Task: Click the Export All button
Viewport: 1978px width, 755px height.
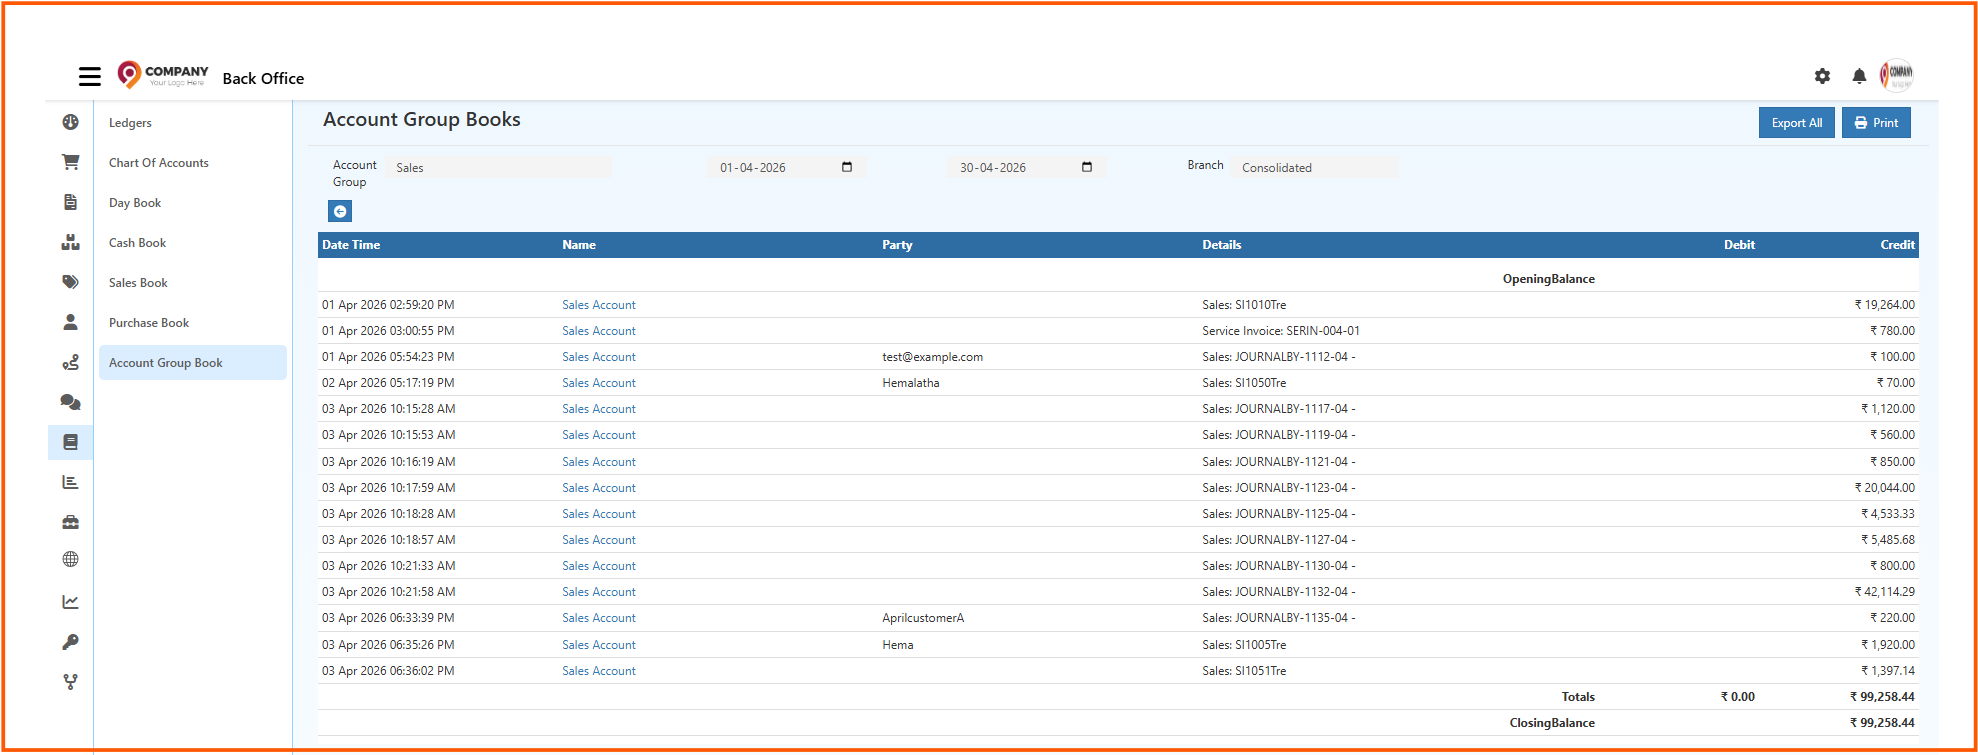Action: click(x=1796, y=123)
